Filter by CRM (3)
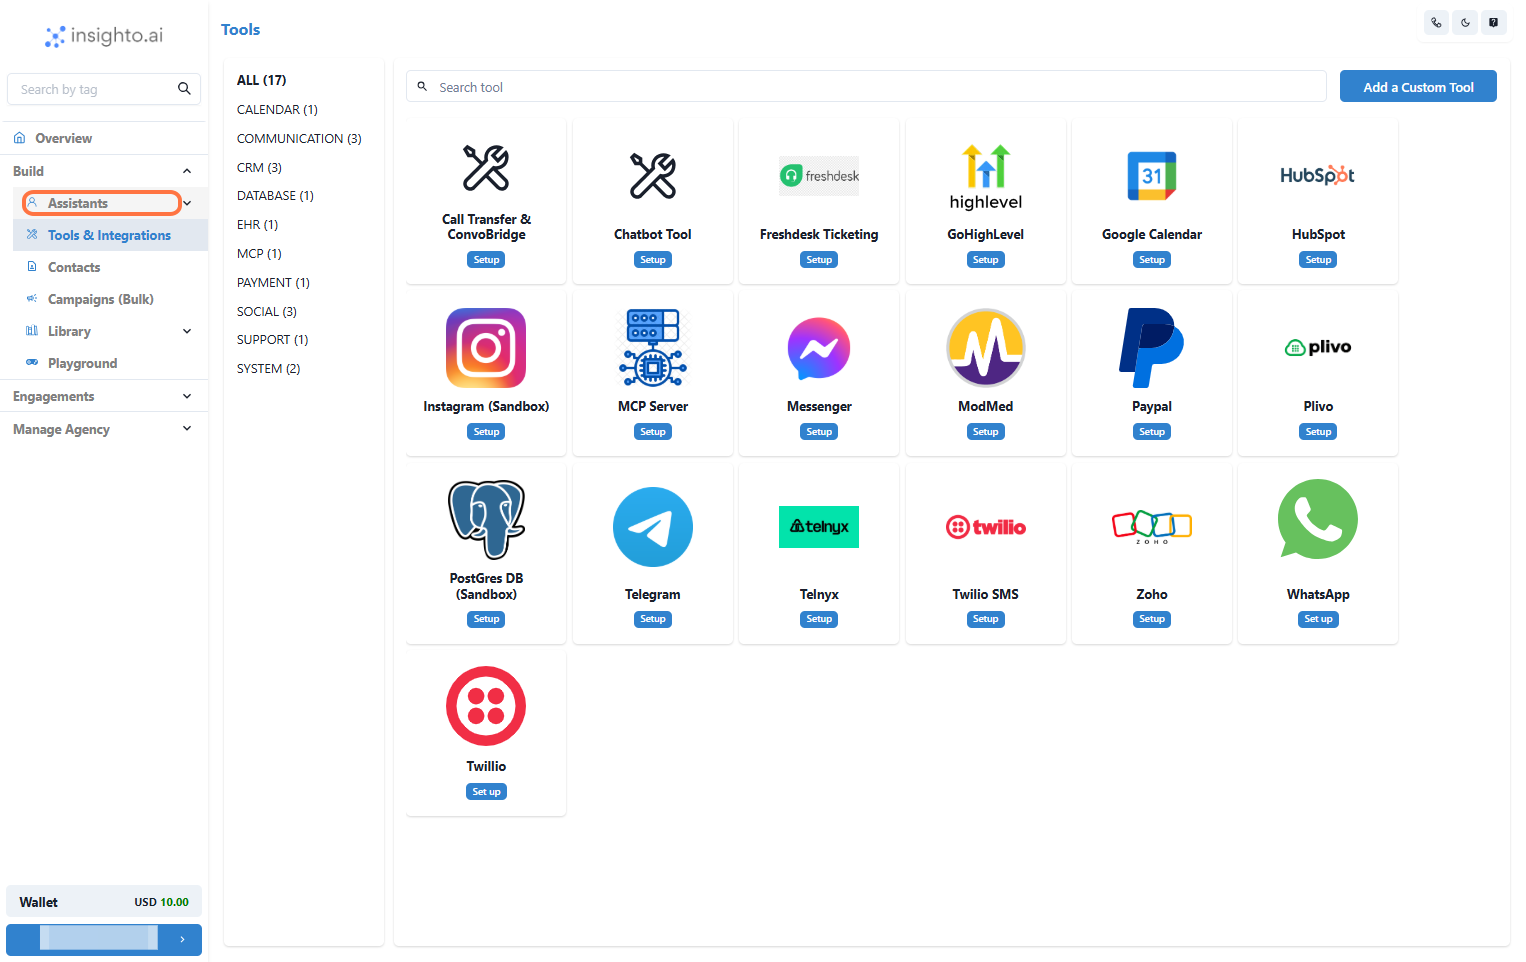Image resolution: width=1526 pixels, height=962 pixels. (259, 167)
